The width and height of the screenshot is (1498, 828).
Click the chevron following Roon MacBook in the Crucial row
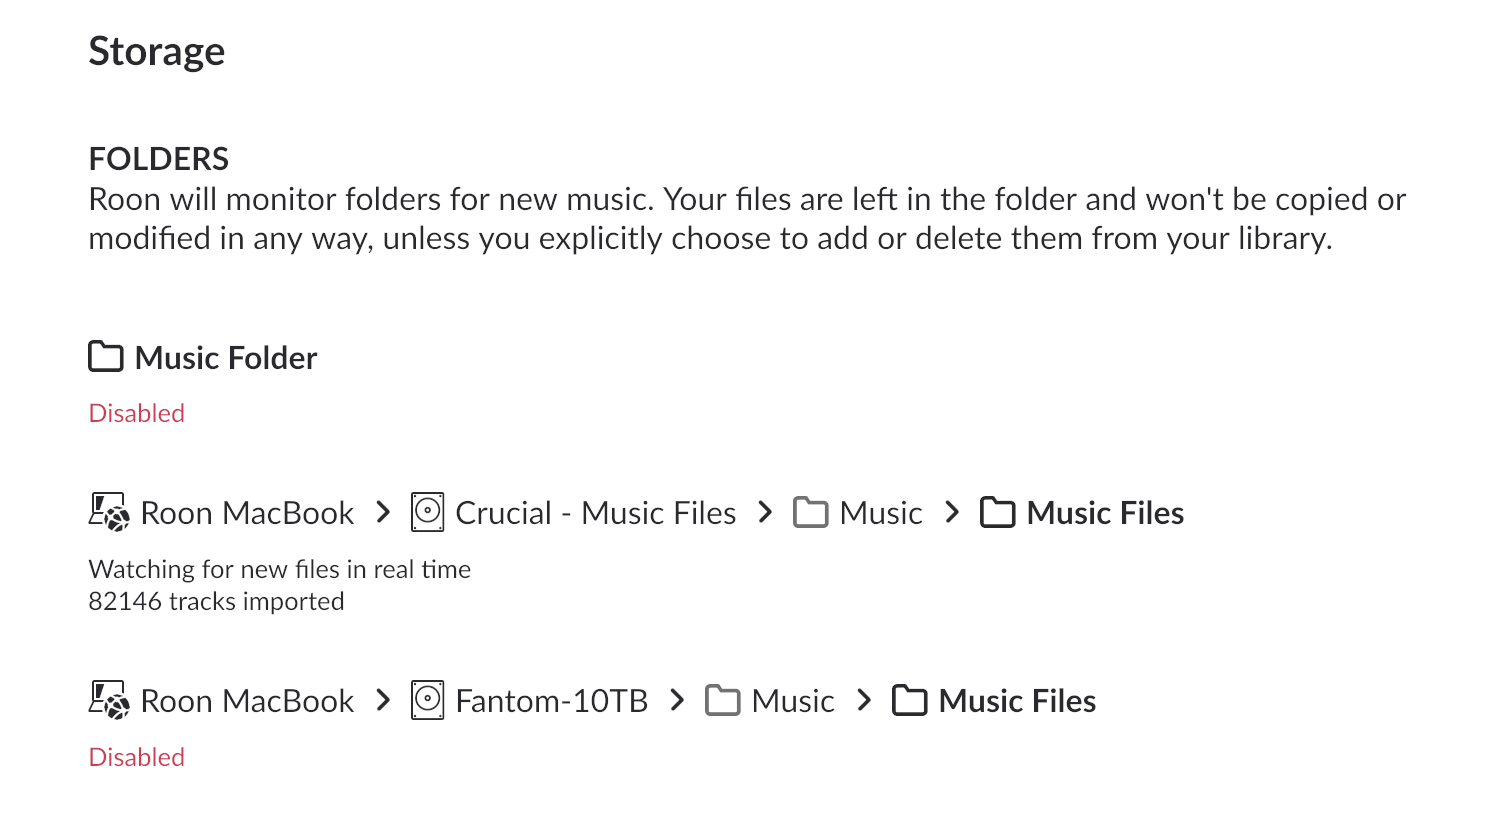(x=383, y=512)
